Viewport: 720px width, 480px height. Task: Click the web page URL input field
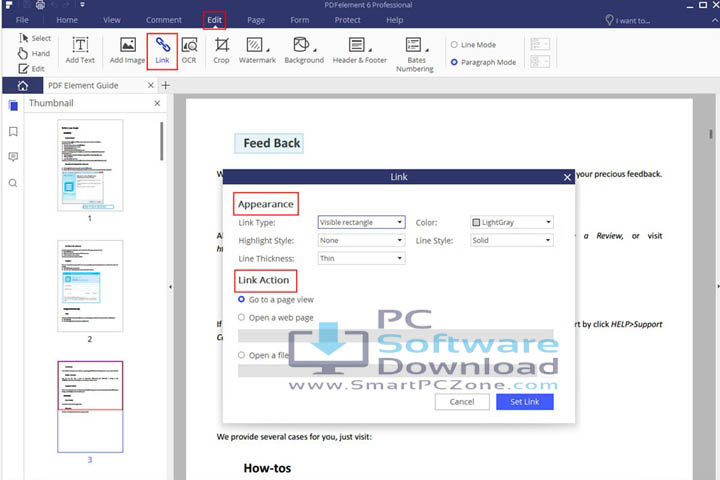click(x=395, y=336)
